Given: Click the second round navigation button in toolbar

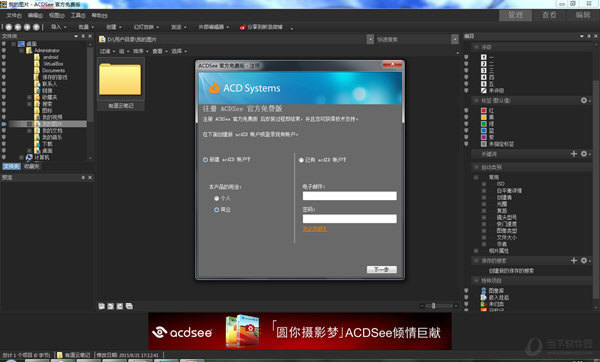Looking at the screenshot, I should (18, 27).
